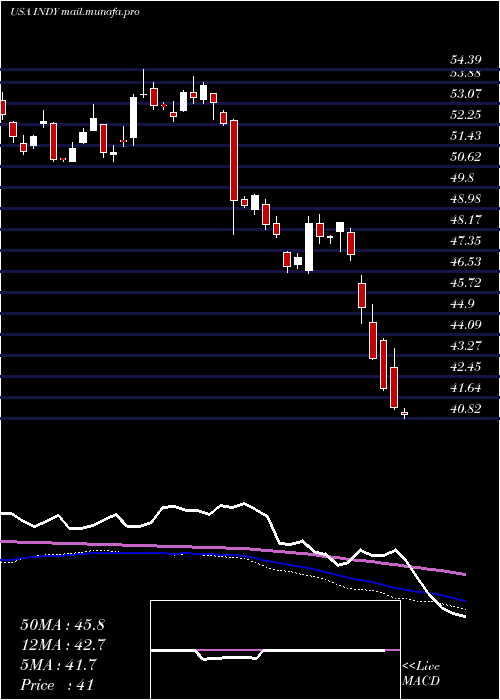
Task: Click the 40.82 price axis label
Action: coord(465,408)
